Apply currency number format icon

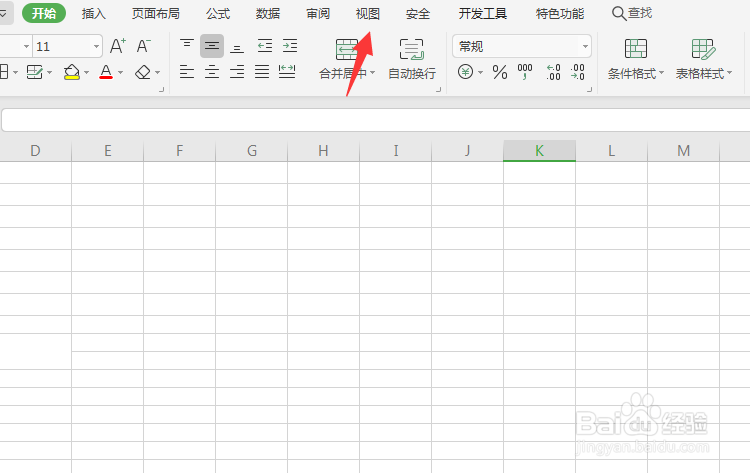(465, 72)
